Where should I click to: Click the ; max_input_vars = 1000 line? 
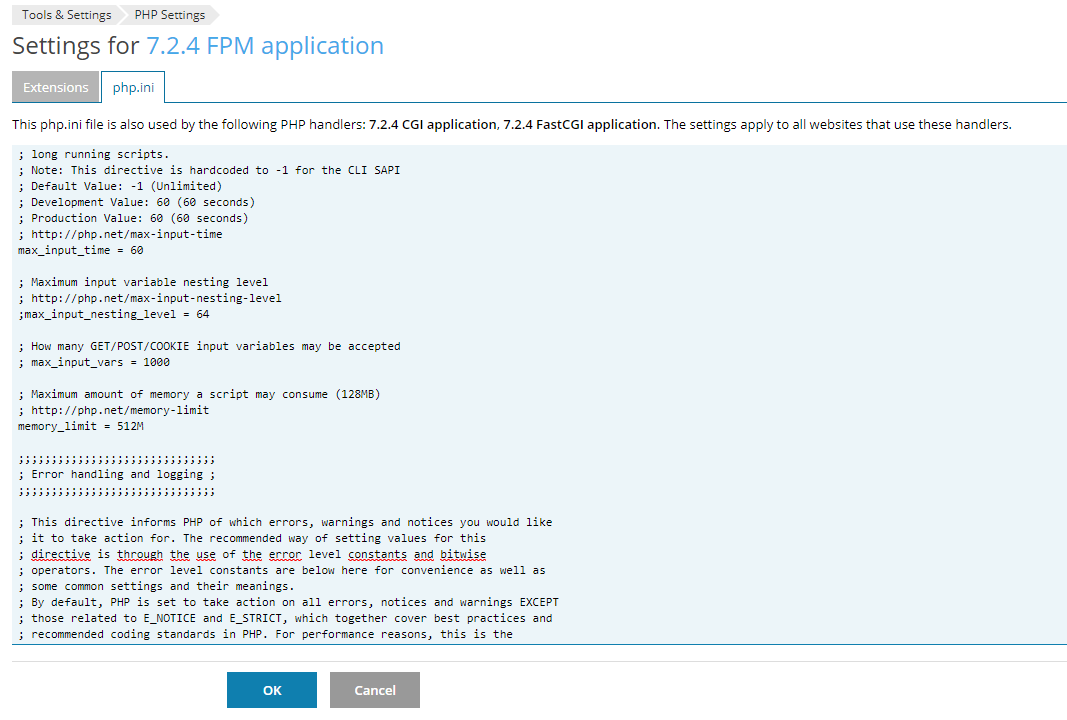[x=94, y=362]
